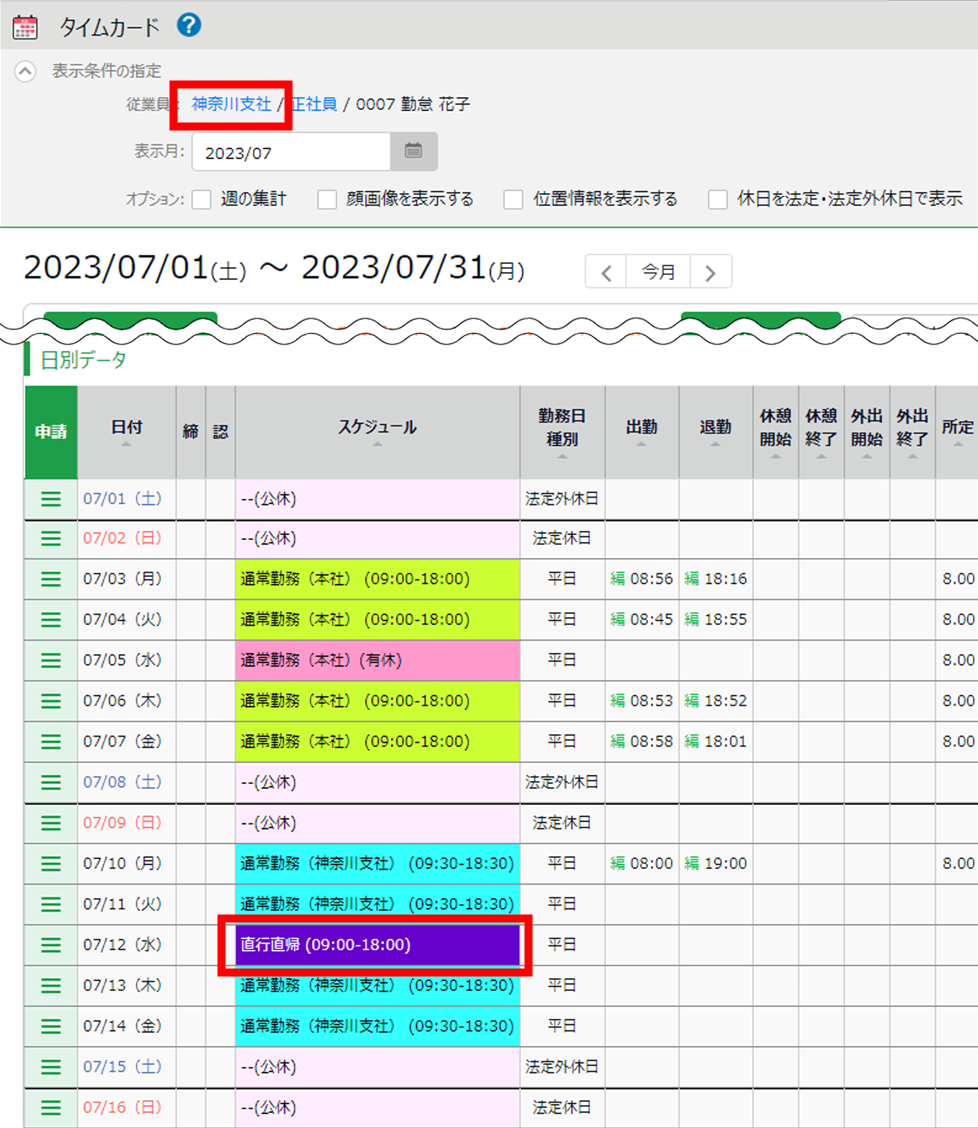Viewport: 978px width, 1128px height.
Task: Open the request menu for 07/05 row
Action: click(51, 661)
